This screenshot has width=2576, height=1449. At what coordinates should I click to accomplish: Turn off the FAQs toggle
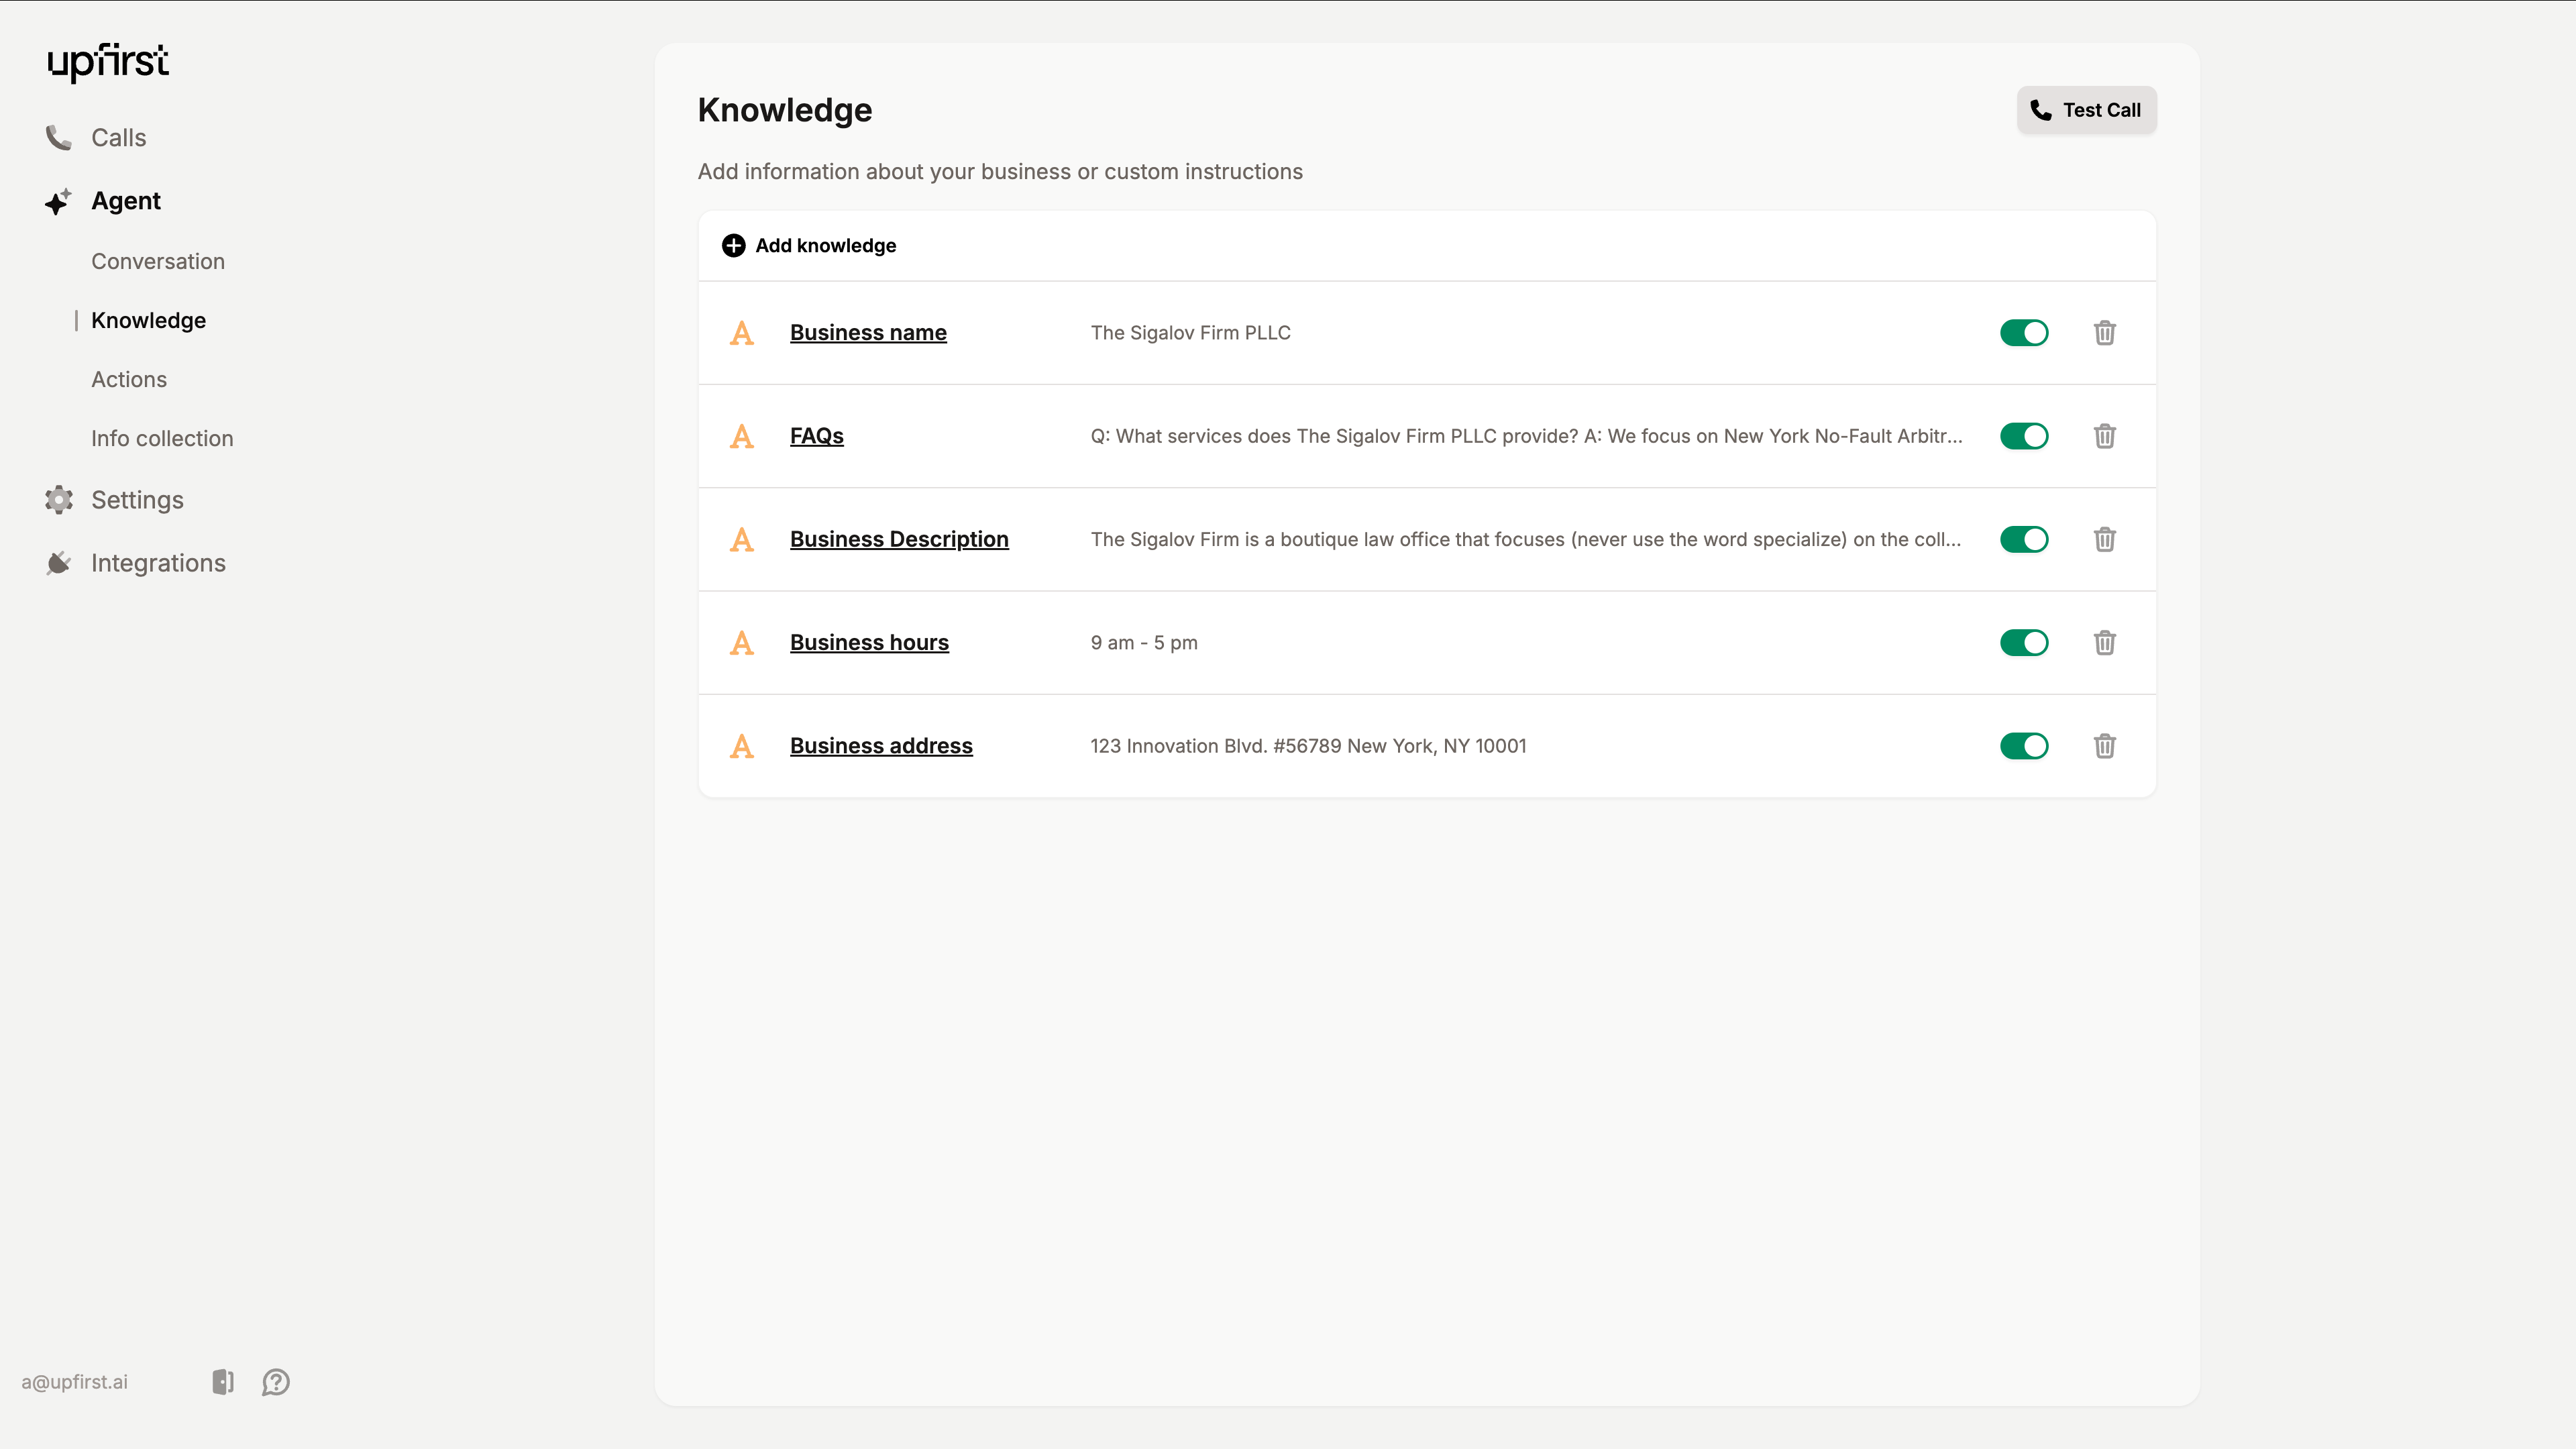click(2024, 436)
